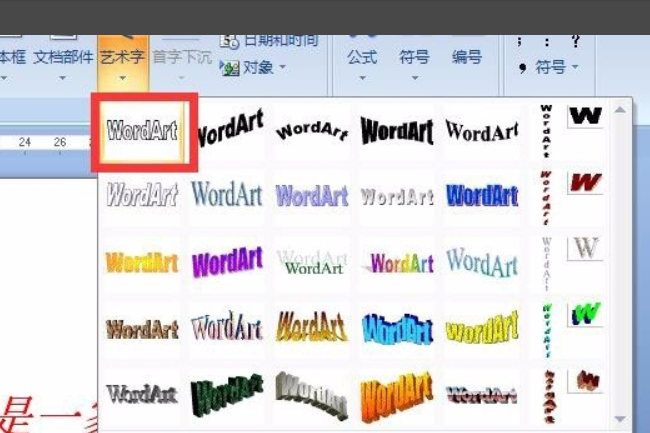Open the 公式 equation button
The height and width of the screenshot is (433, 650).
coord(362,57)
